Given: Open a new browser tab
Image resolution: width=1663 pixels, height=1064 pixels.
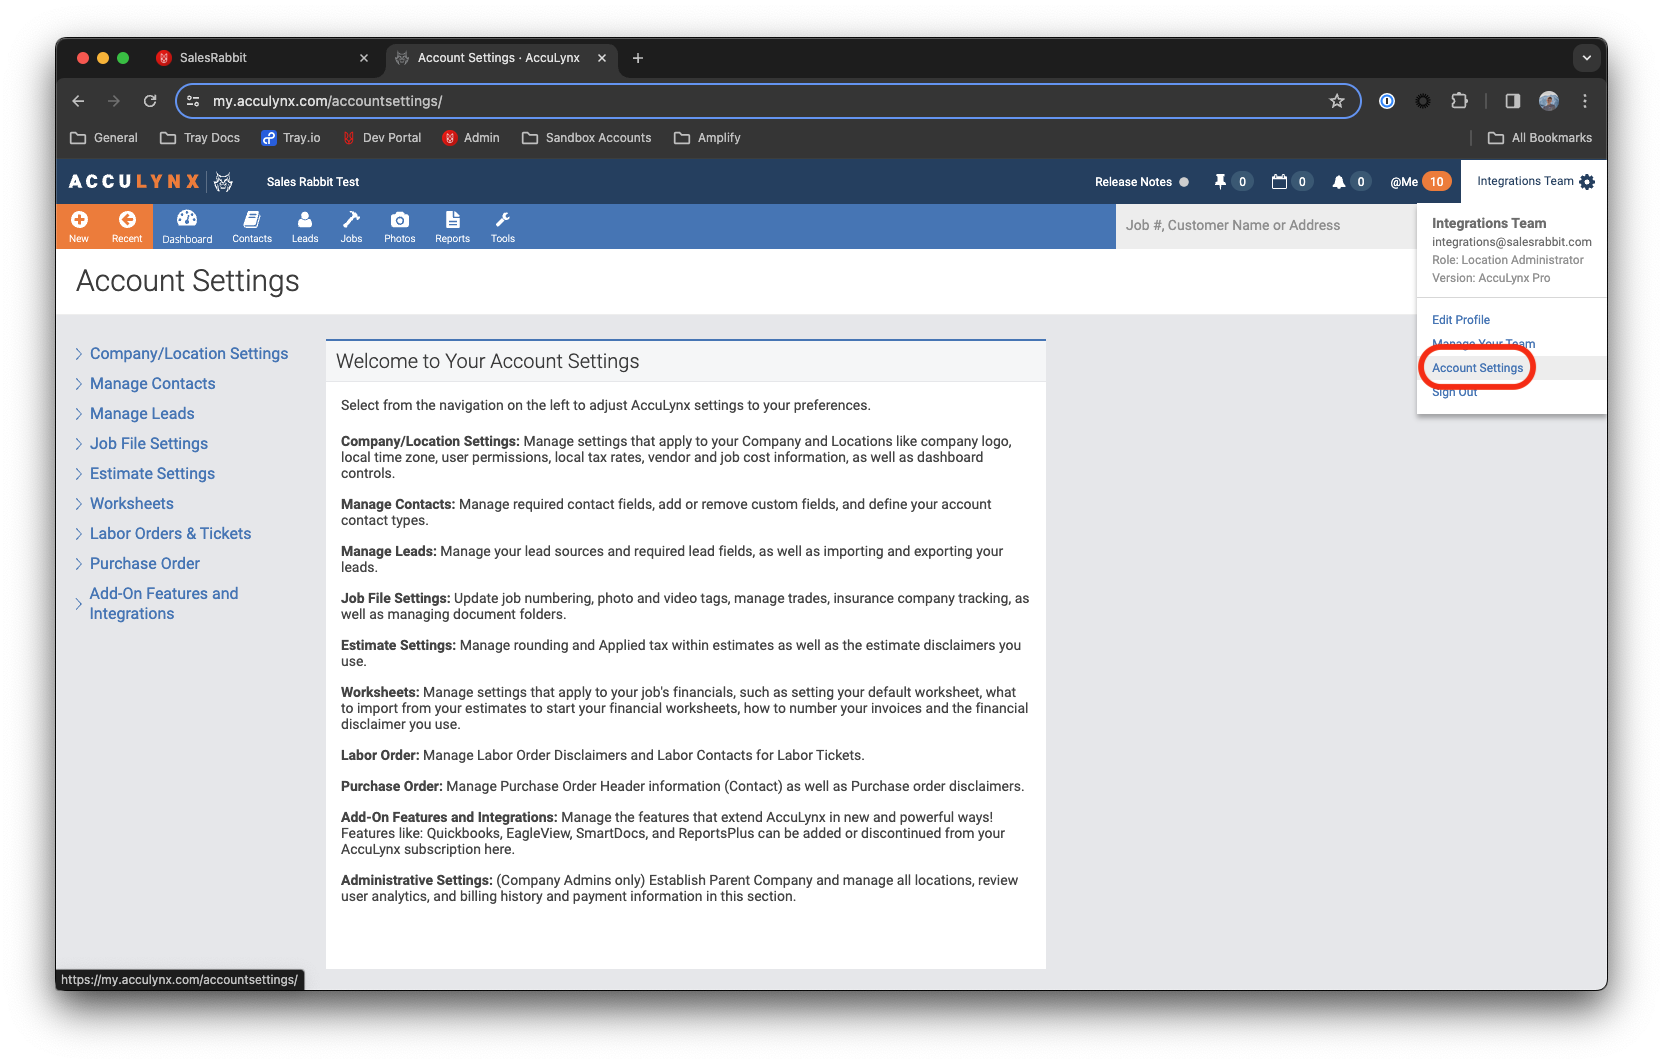Looking at the screenshot, I should tap(638, 58).
